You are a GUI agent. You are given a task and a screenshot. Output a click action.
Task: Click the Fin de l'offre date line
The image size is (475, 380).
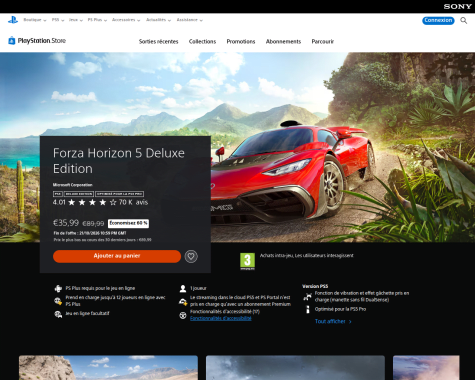pyautogui.click(x=90, y=233)
